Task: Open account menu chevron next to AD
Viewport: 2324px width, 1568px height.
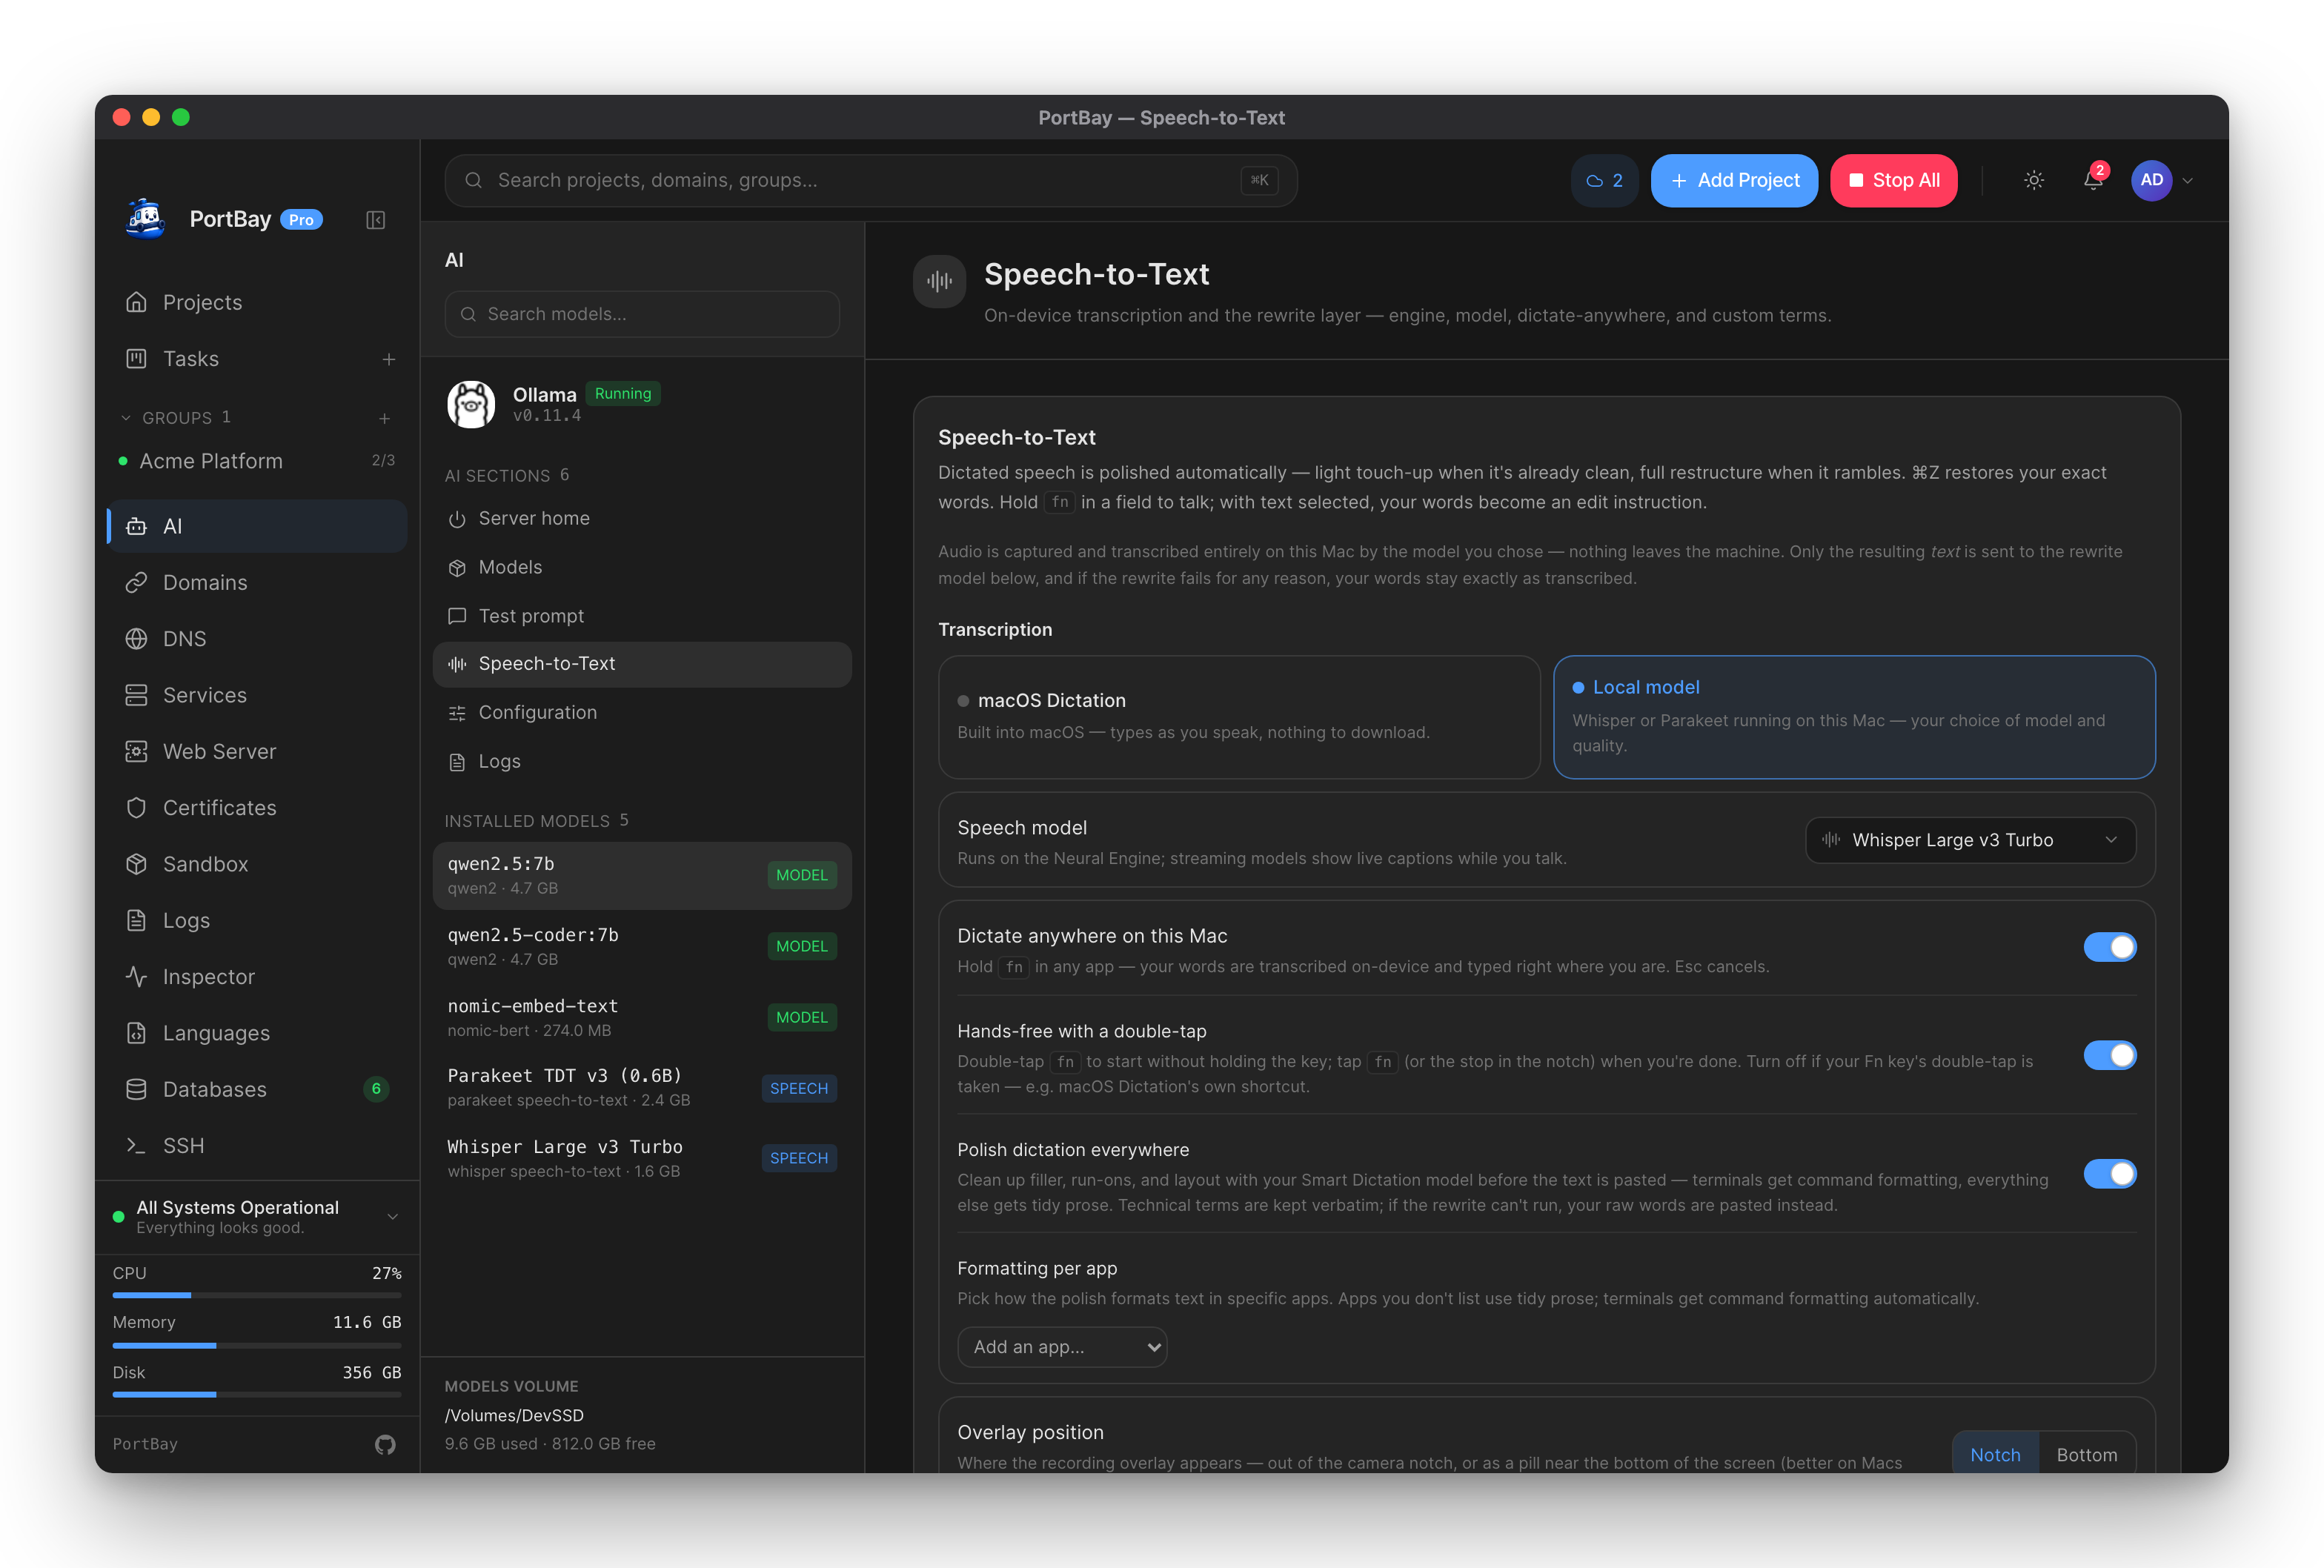Action: click(x=2188, y=181)
